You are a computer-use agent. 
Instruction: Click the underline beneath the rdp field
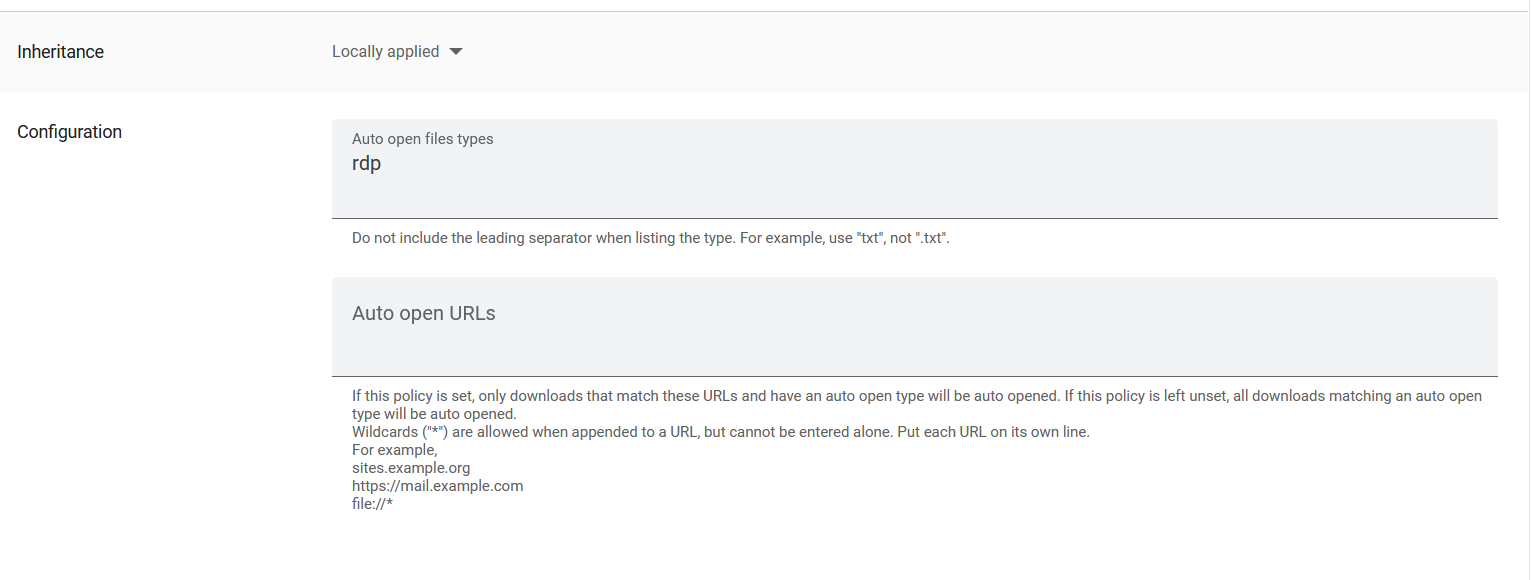(x=914, y=216)
